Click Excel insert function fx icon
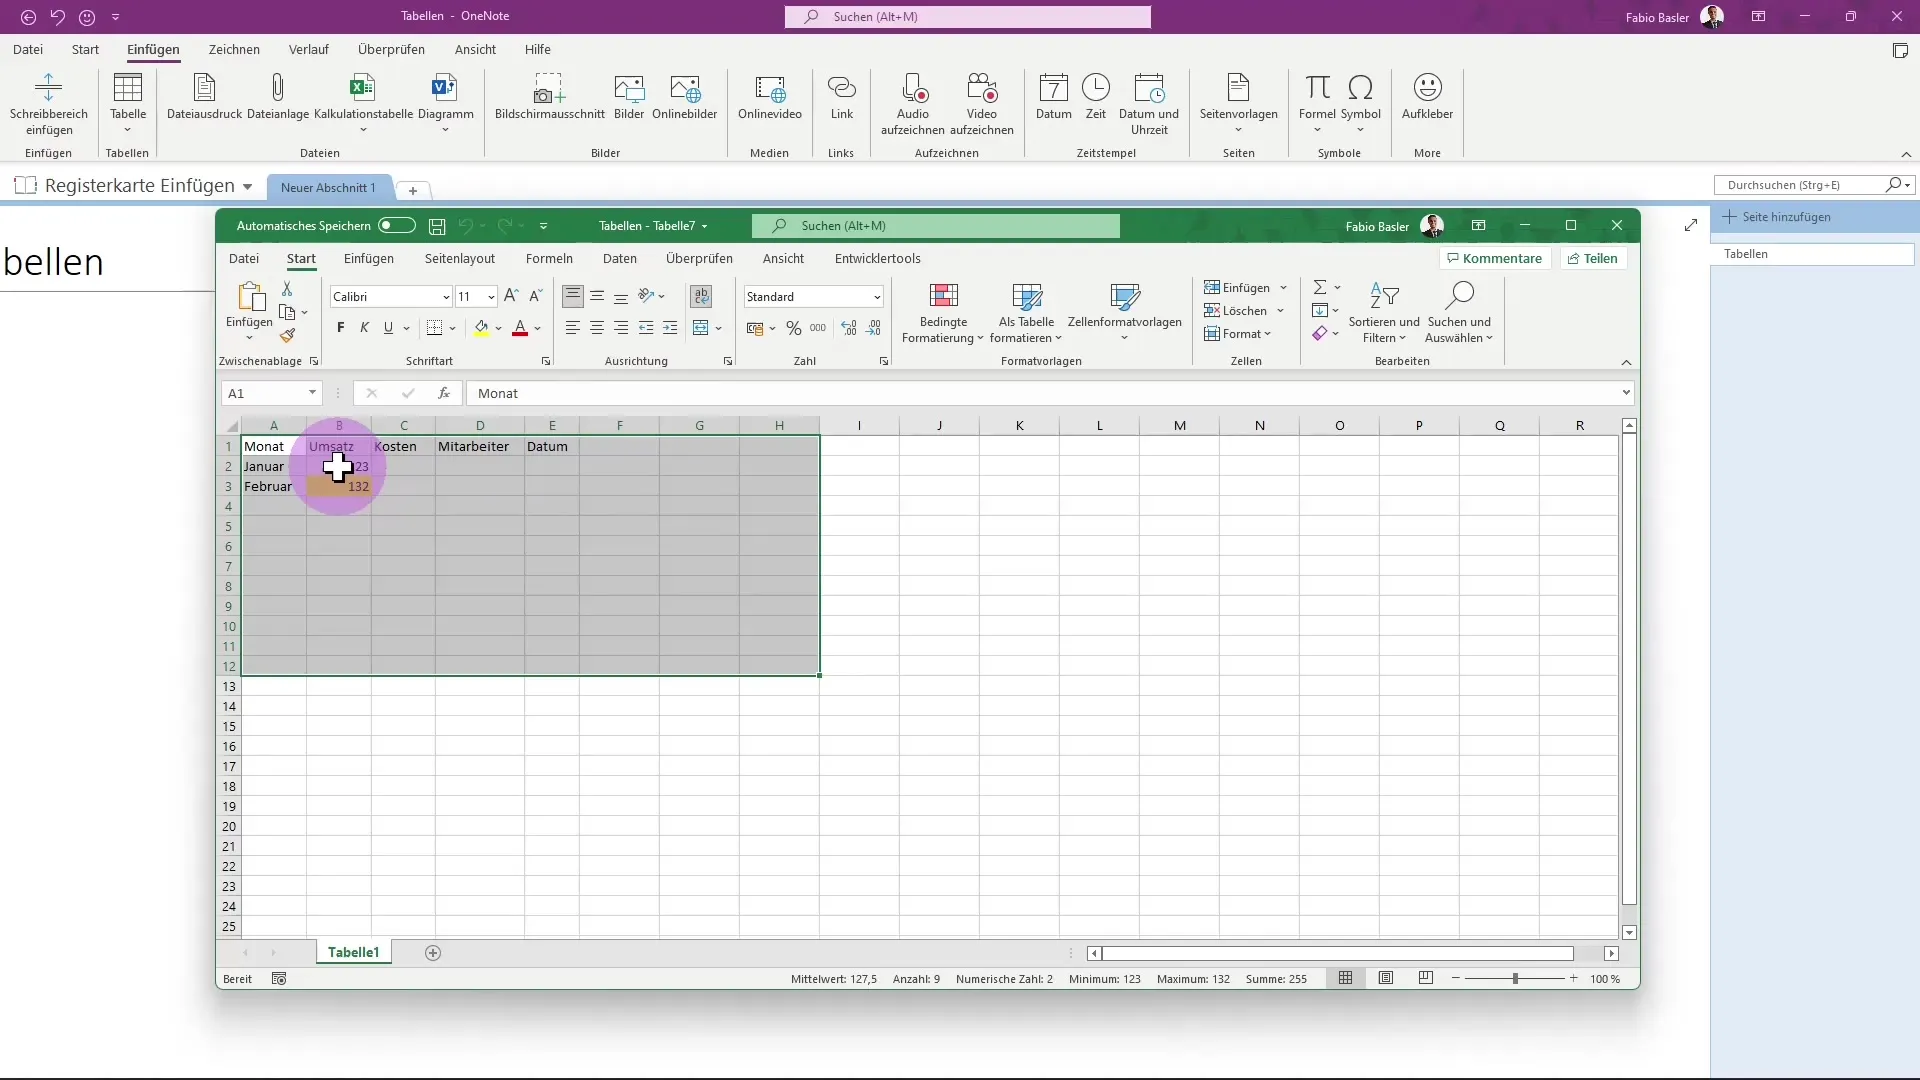The height and width of the screenshot is (1080, 1920). (444, 393)
